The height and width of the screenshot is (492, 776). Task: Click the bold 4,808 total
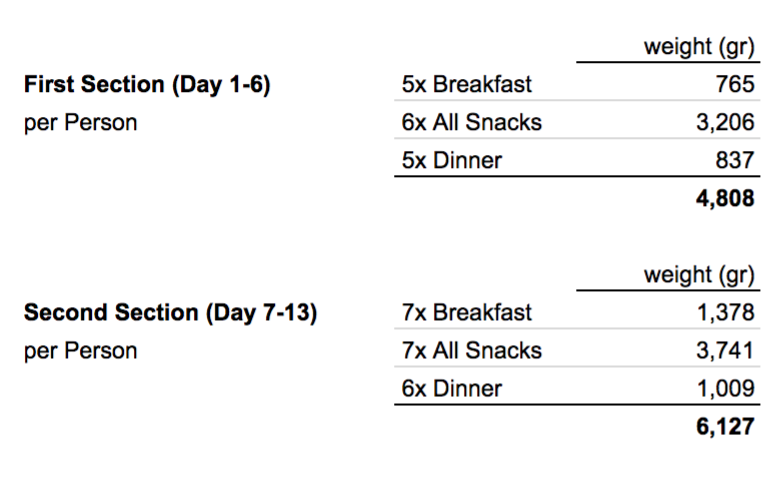[x=724, y=199]
